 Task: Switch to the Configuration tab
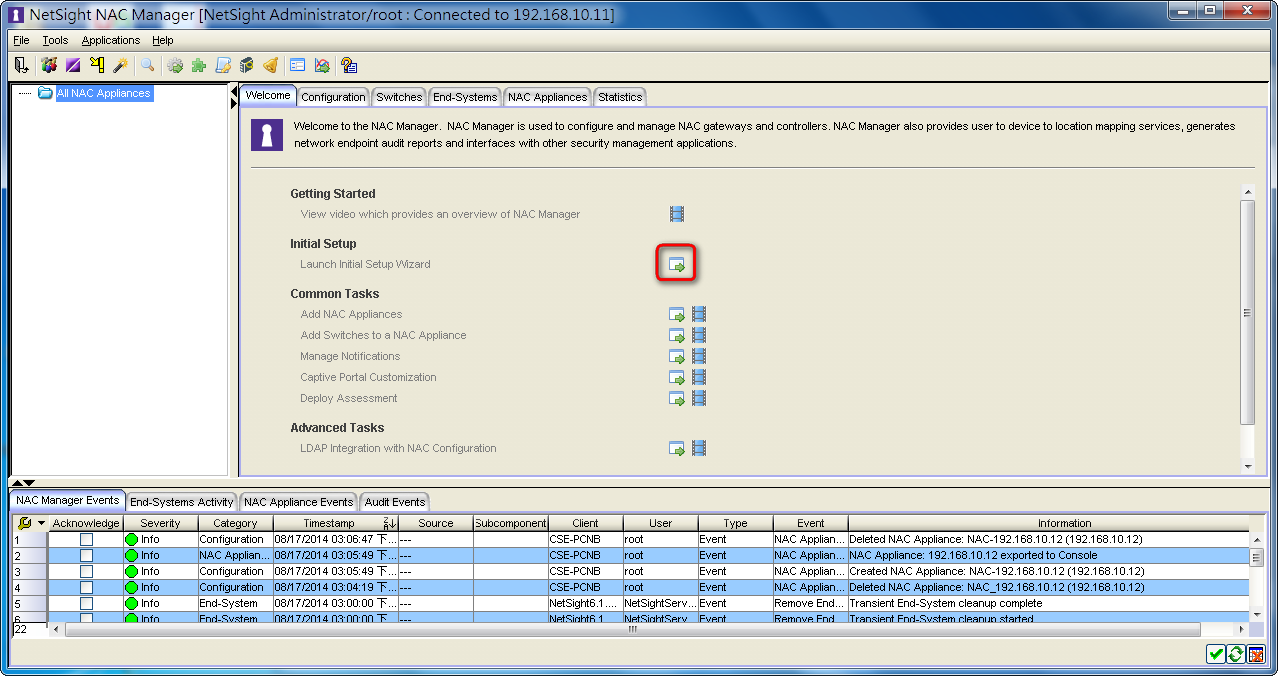pos(333,97)
